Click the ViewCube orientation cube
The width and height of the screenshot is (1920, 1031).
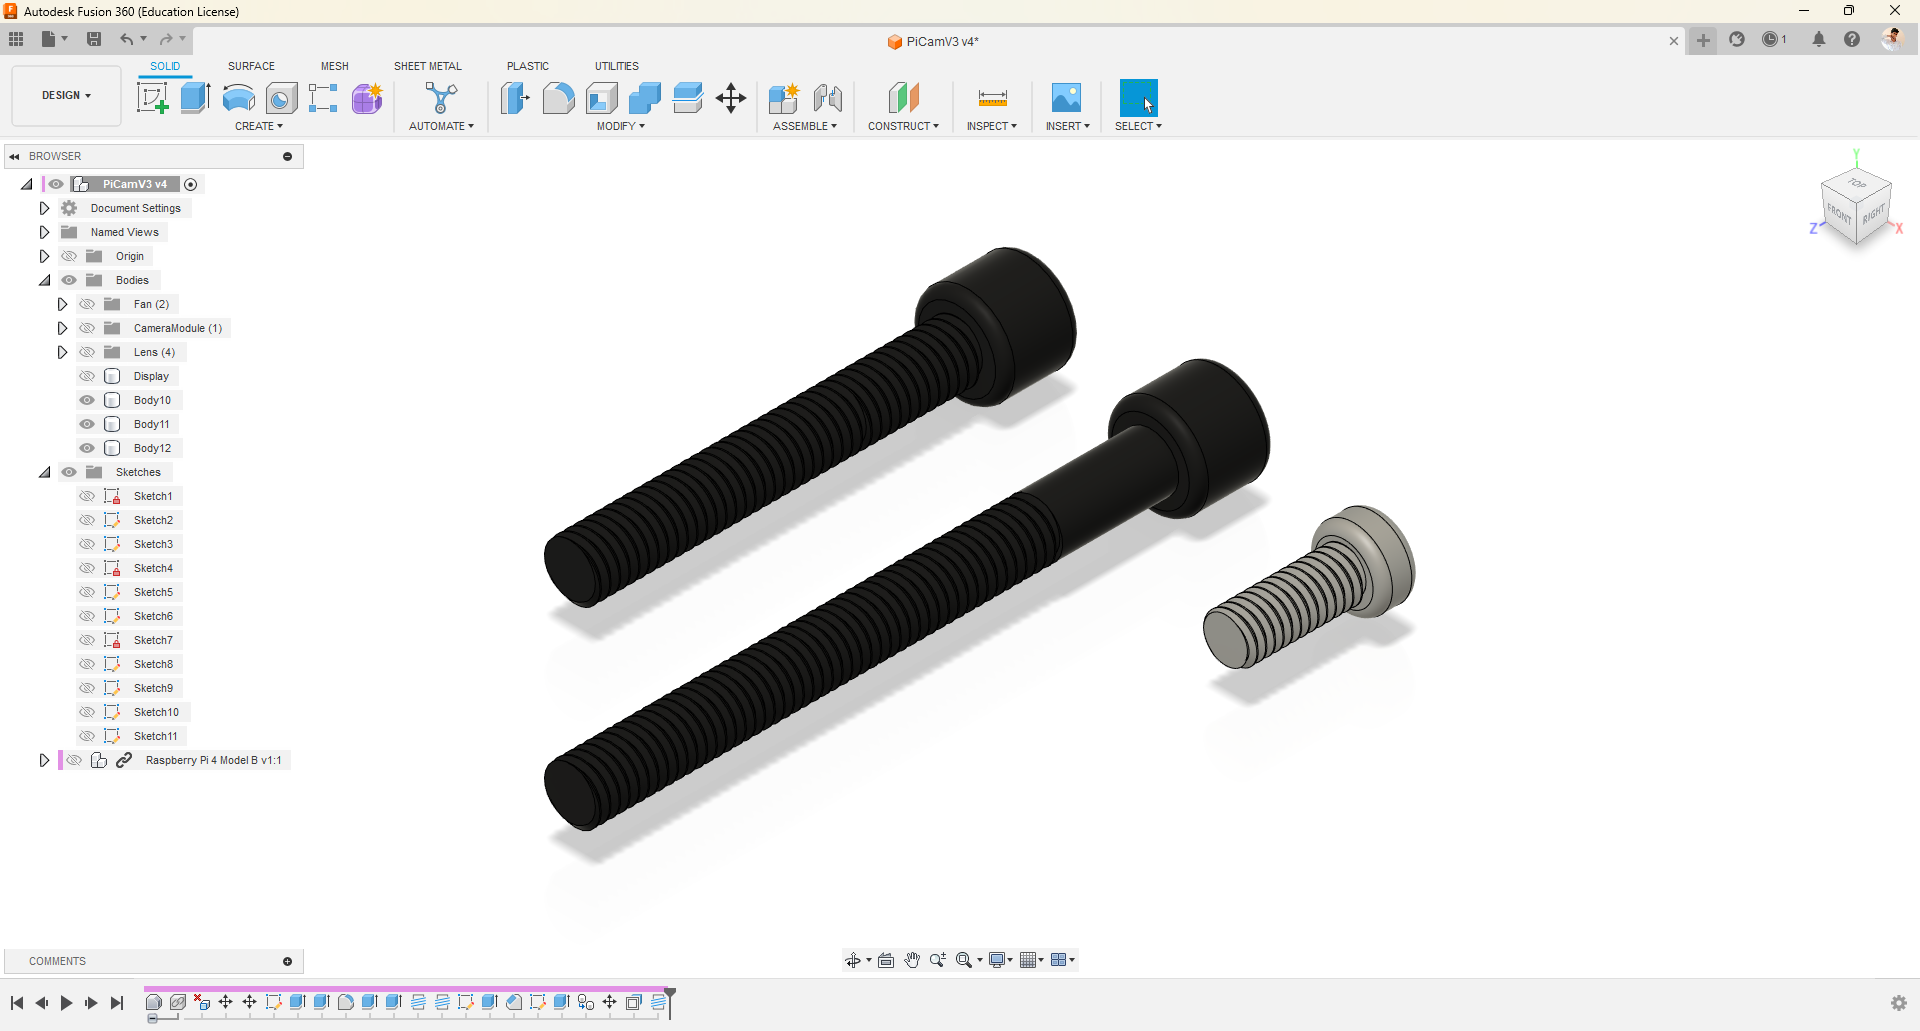click(x=1857, y=206)
